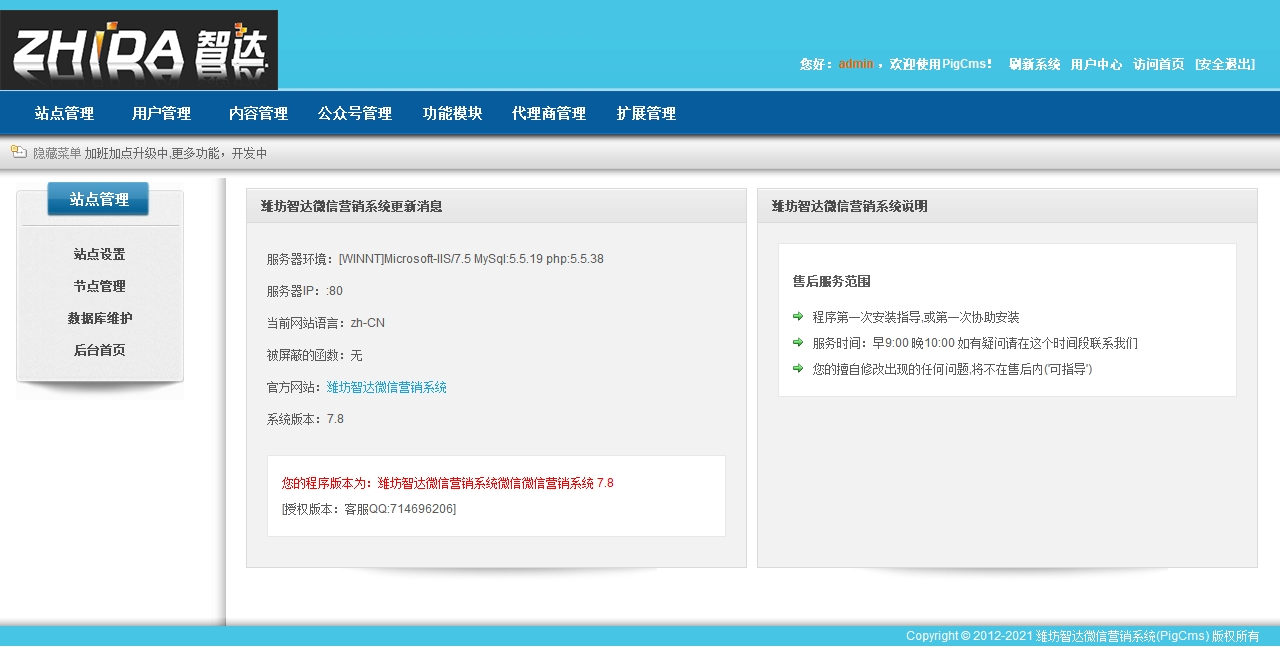
Task: Click 访问首页 in the header
Action: pos(1158,64)
